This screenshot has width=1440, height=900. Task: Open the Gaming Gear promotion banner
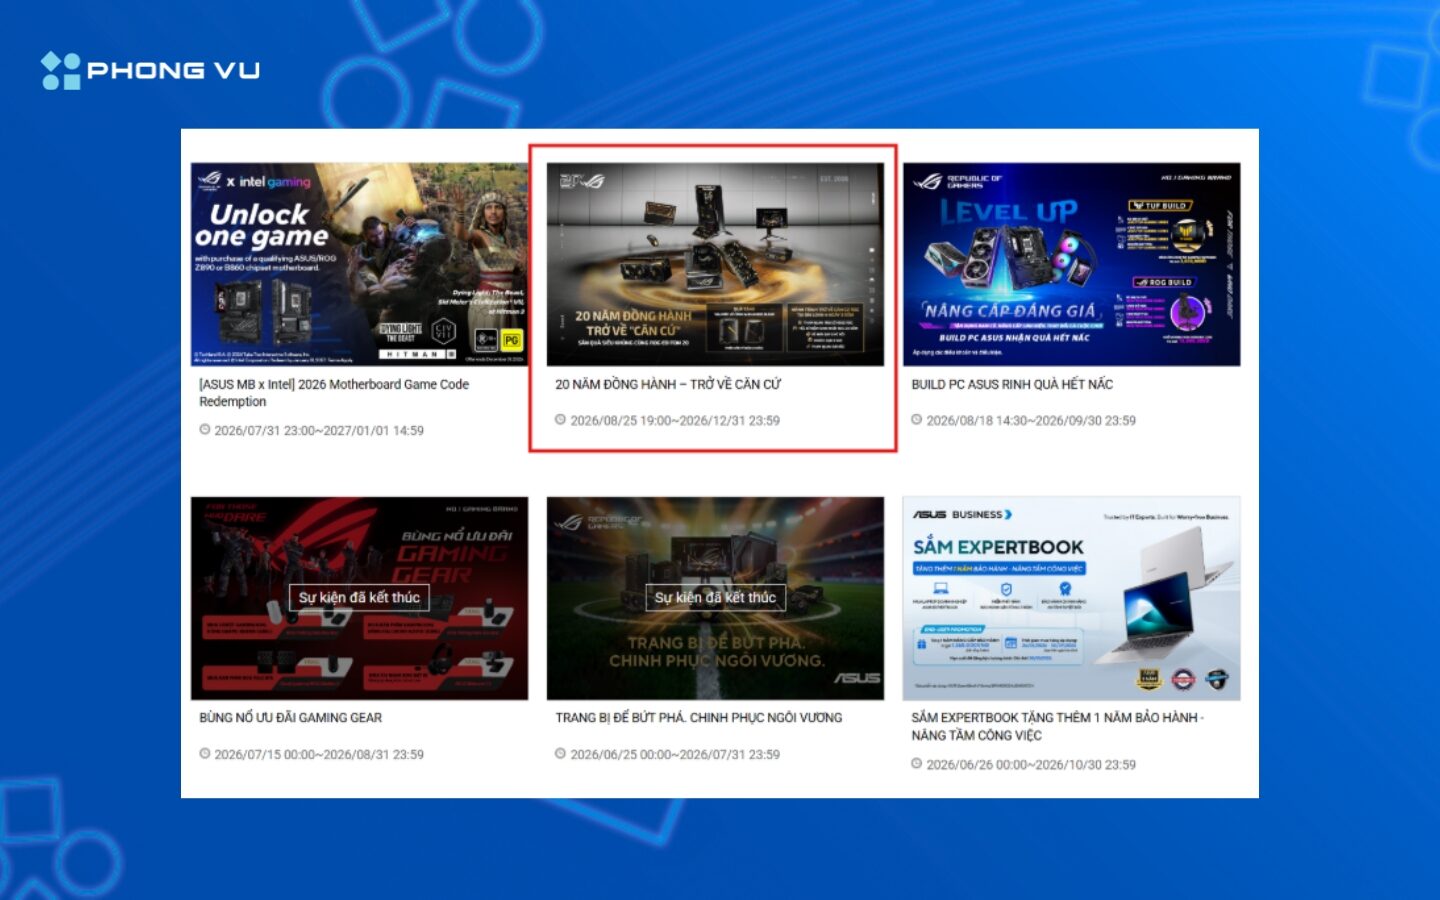(359, 598)
